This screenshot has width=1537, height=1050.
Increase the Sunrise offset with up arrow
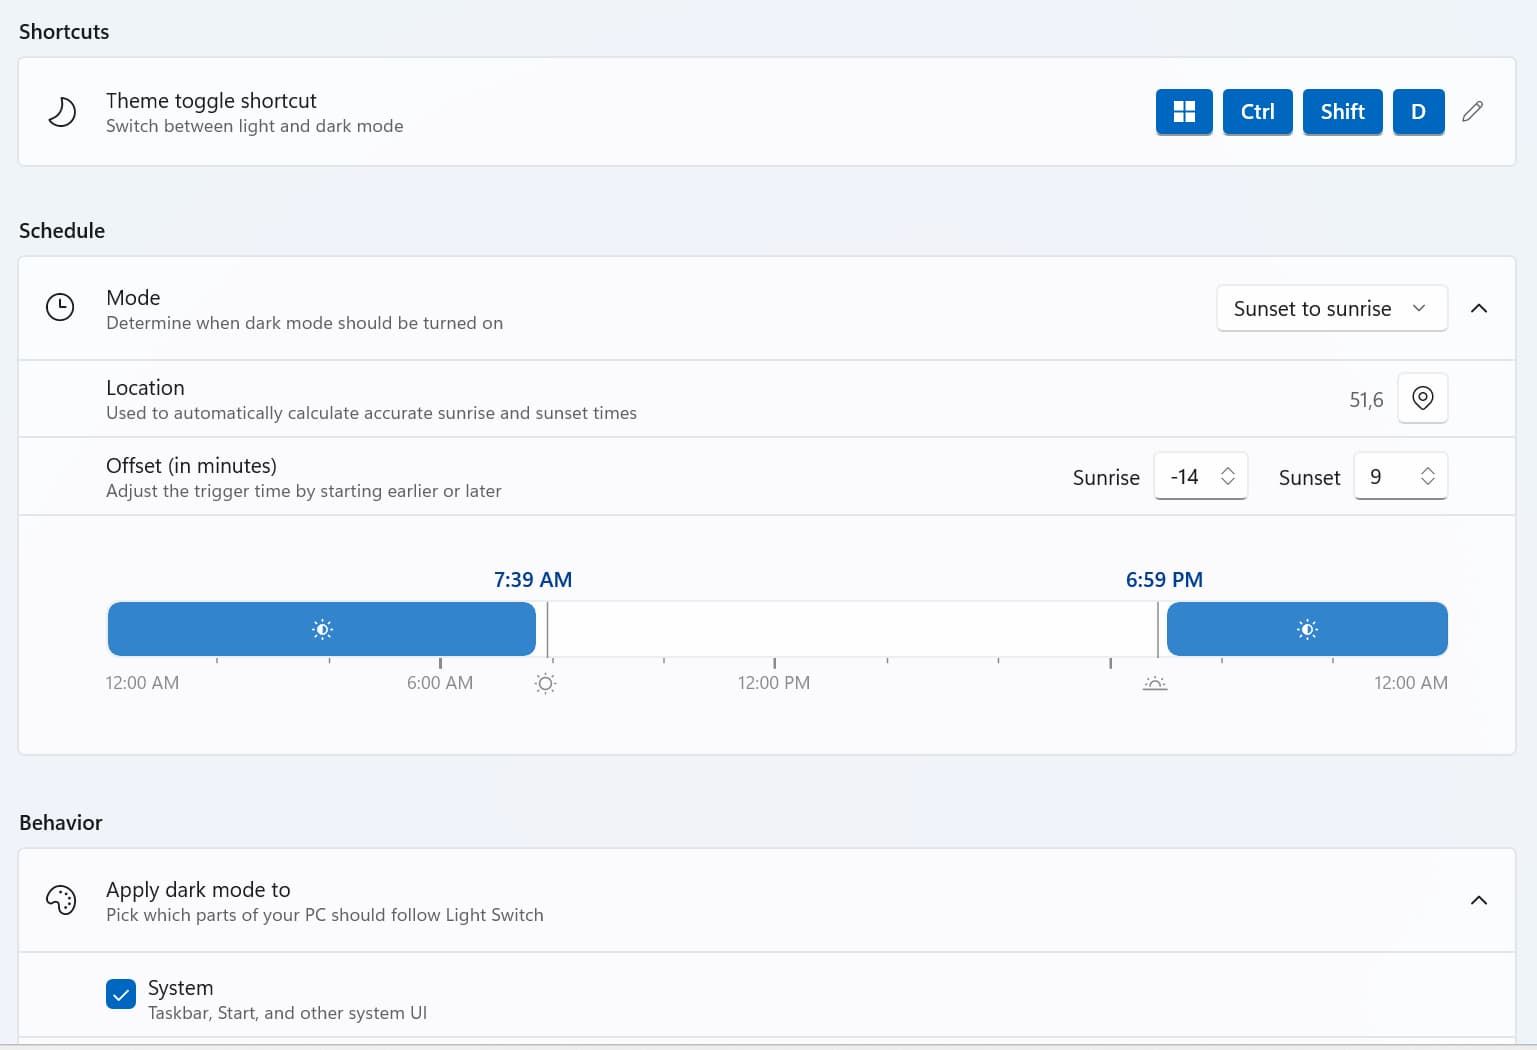pyautogui.click(x=1229, y=469)
